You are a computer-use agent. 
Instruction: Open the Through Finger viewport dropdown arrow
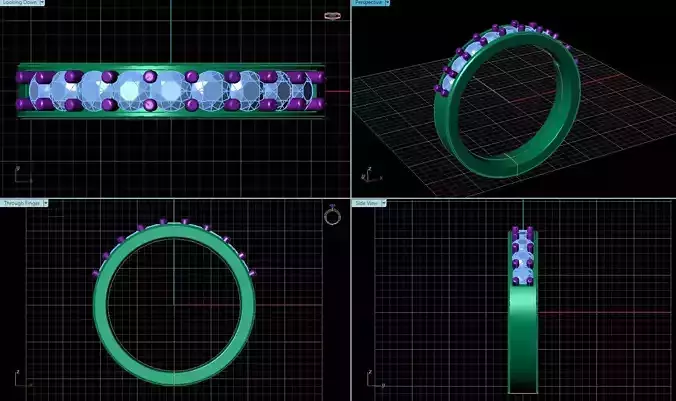click(45, 203)
